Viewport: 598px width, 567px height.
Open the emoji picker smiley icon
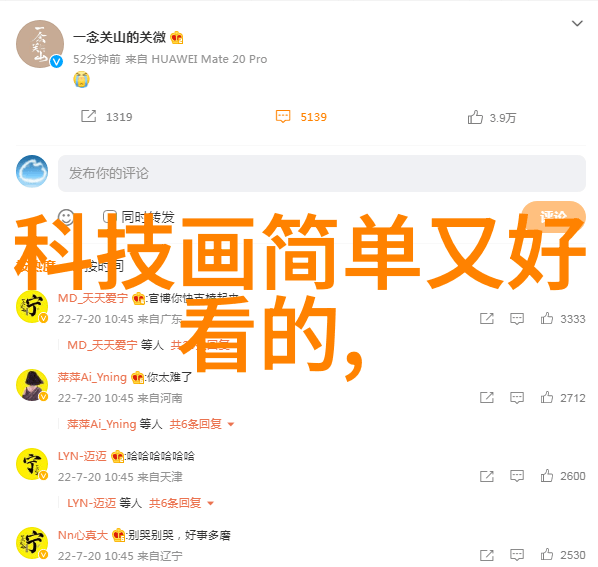click(x=66, y=217)
